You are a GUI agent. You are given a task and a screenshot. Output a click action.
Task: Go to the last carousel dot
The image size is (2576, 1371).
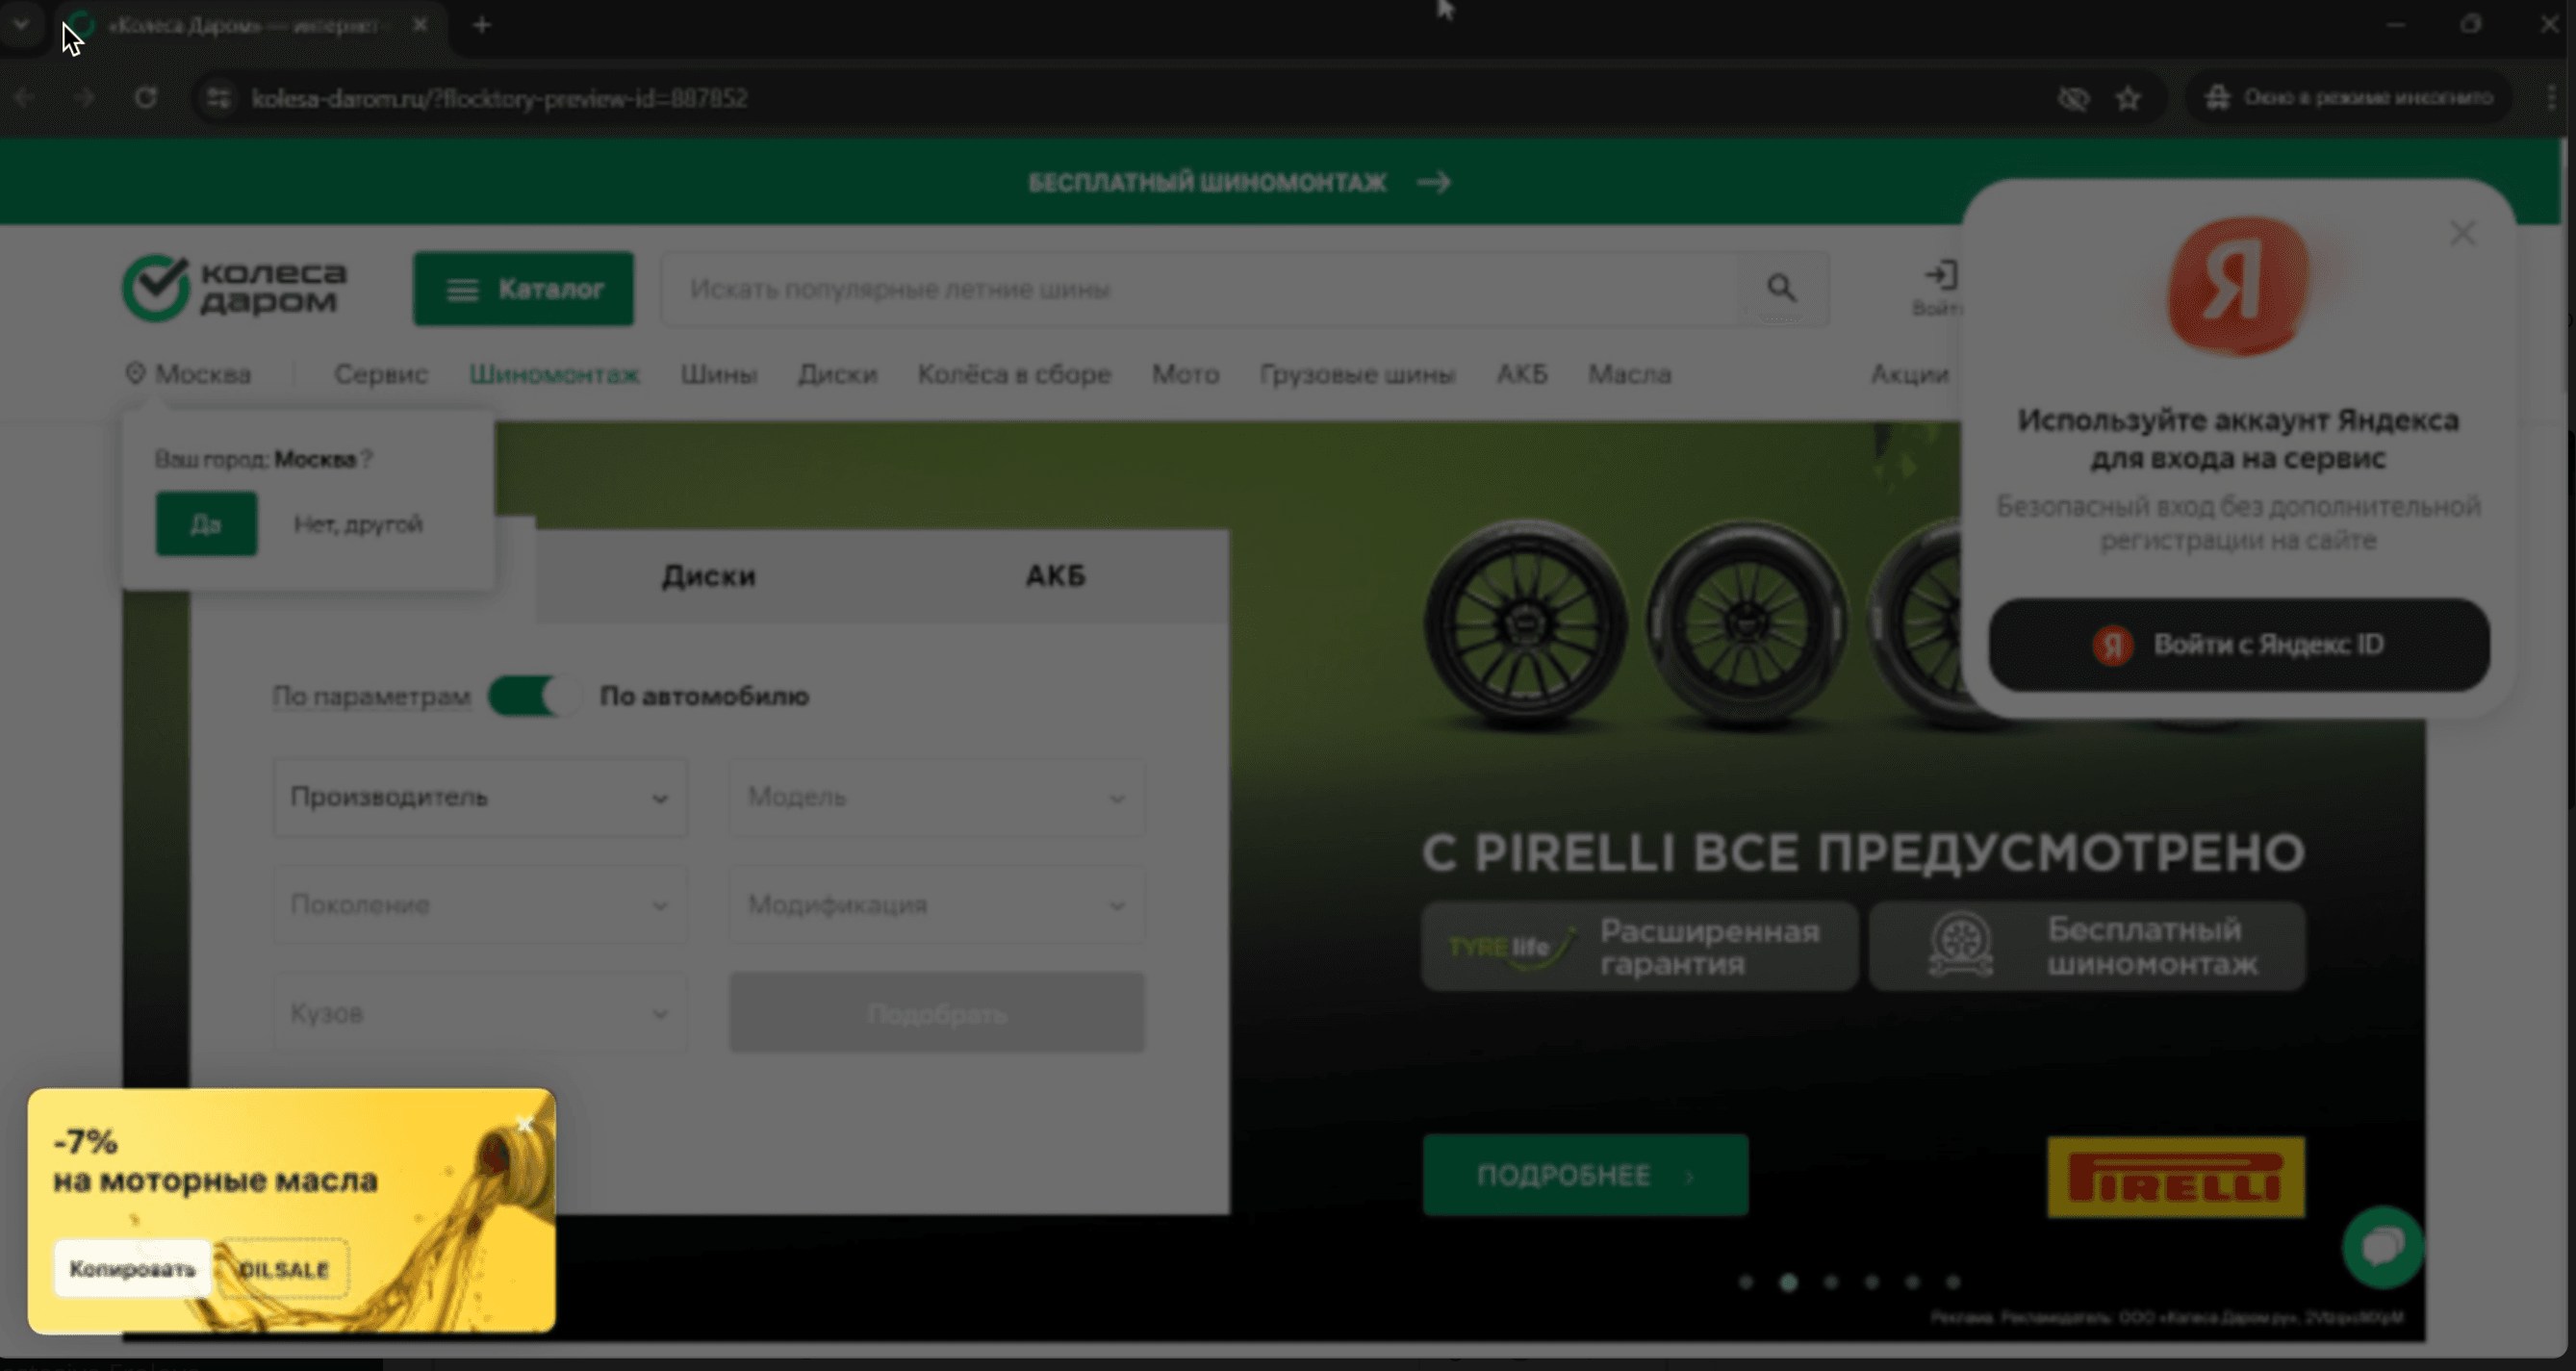1953,1282
